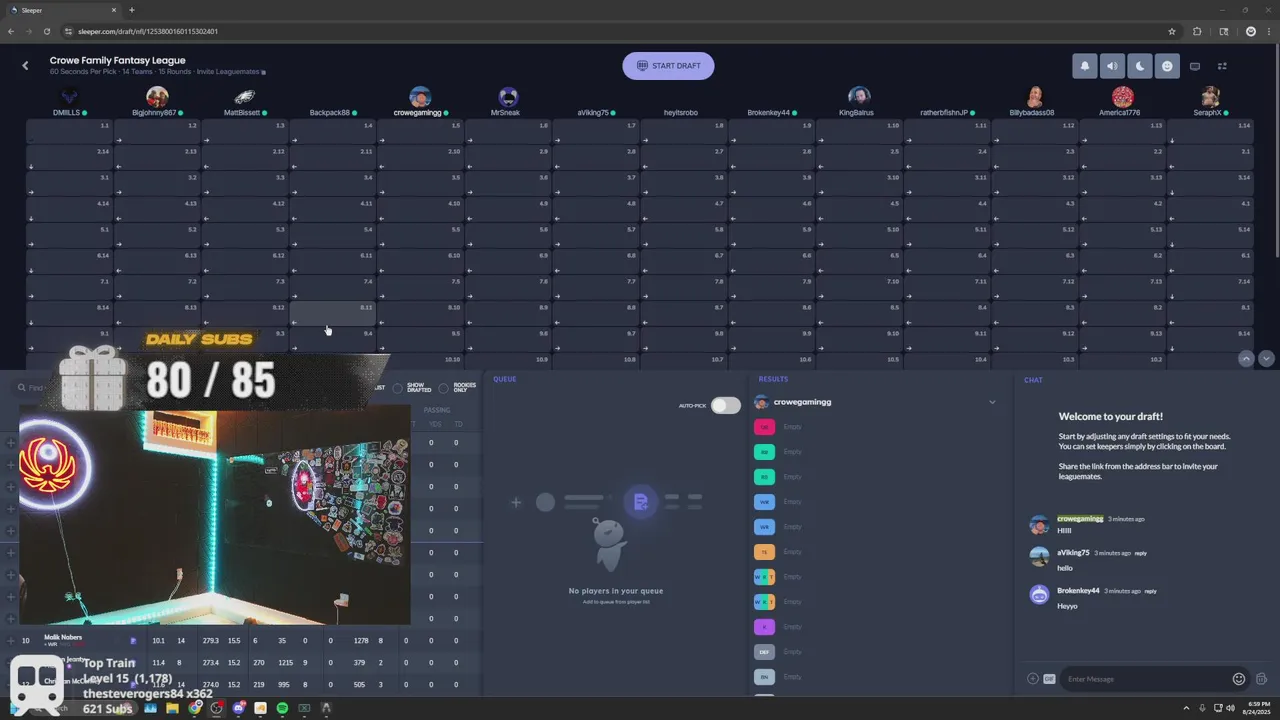Screen dimensions: 1280x720
Task: Click the START DRAFT button
Action: click(x=668, y=66)
